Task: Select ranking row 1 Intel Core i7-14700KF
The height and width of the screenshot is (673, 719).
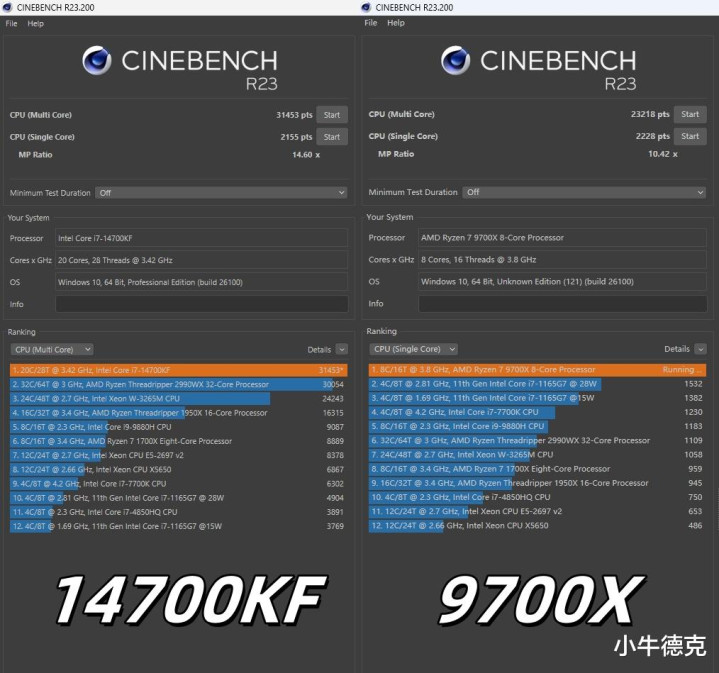Action: (x=178, y=370)
